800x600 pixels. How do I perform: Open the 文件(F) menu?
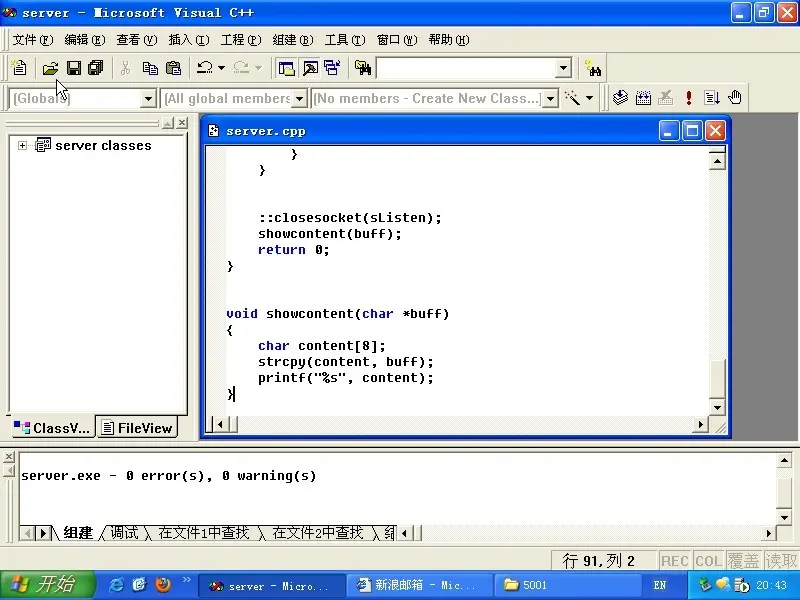(x=33, y=40)
